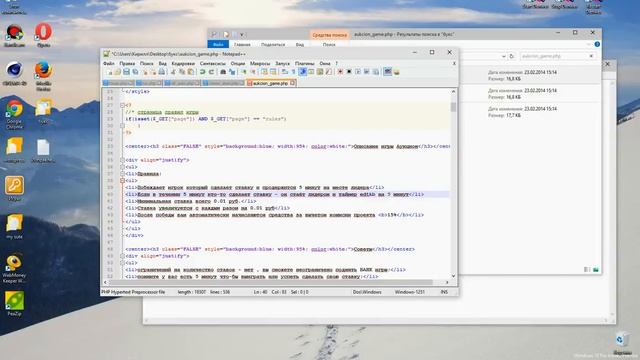
Task: Open Find with the binoculars icon
Action: click(x=223, y=72)
